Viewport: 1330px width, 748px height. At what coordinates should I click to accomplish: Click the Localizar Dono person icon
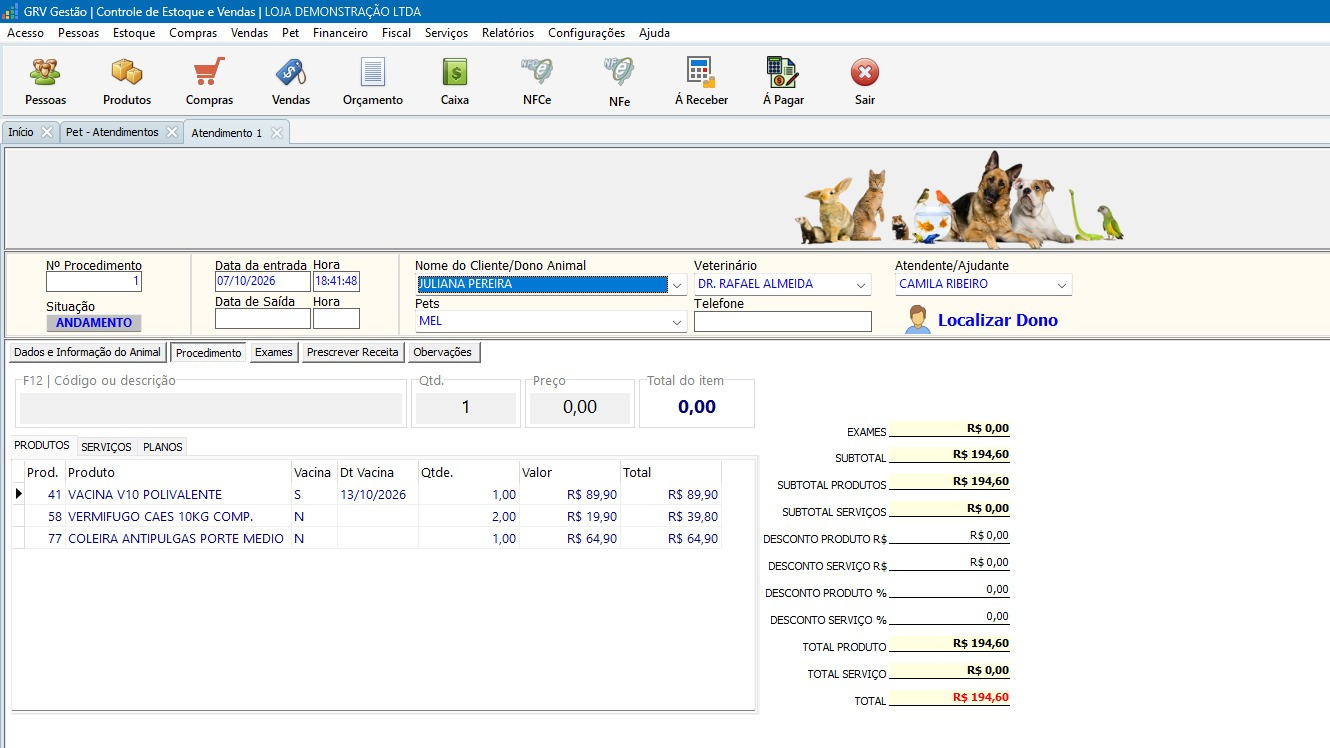[917, 320]
